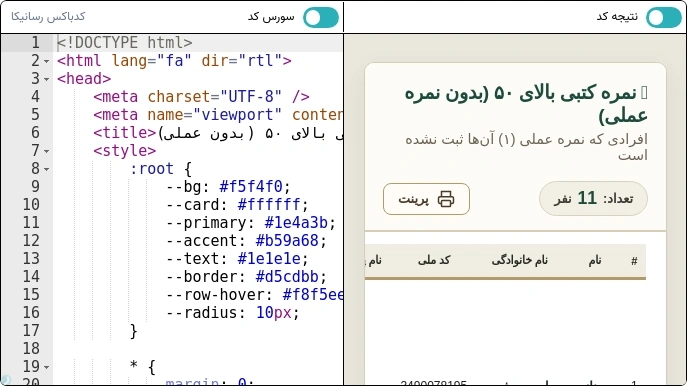Click the --accent: #b59a68 code line
This screenshot has width=687, height=386.
click(x=246, y=241)
